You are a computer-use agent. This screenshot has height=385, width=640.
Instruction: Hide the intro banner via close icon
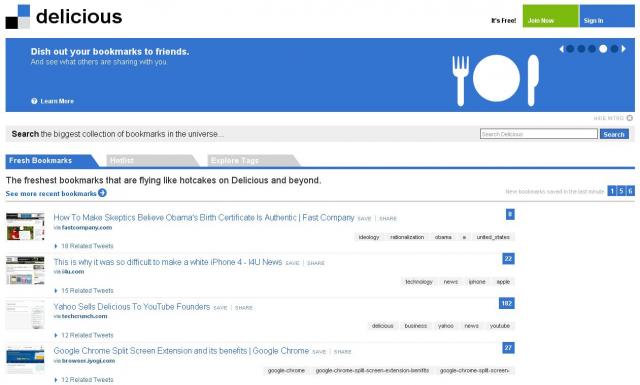(x=629, y=118)
